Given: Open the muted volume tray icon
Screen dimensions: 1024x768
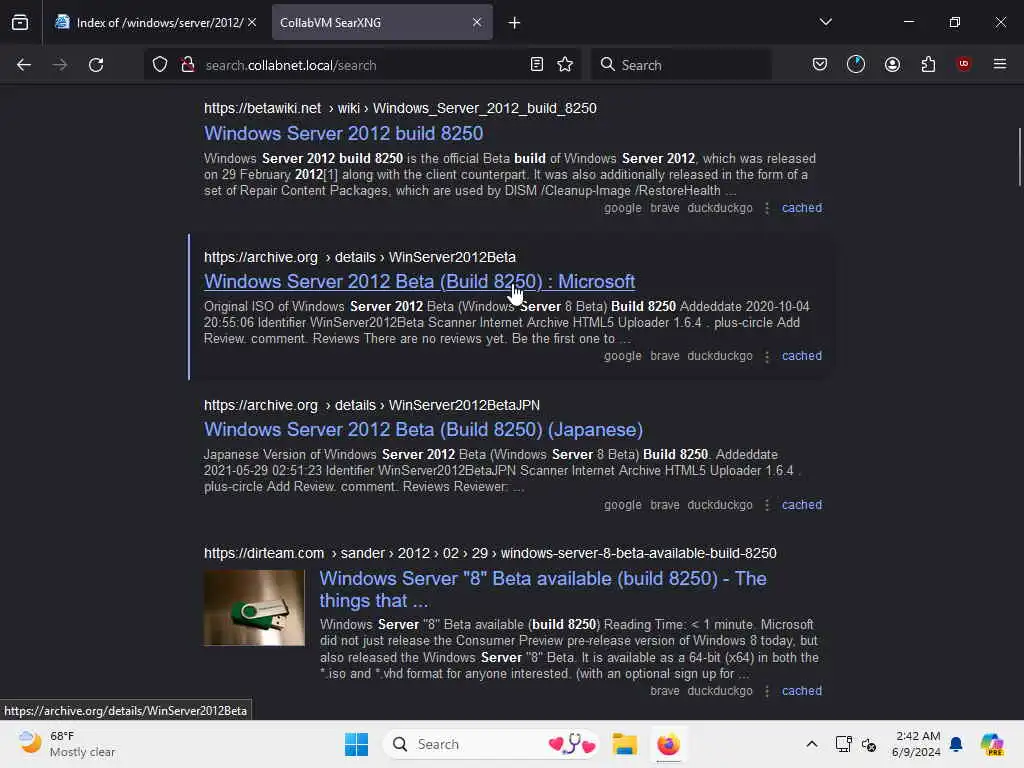Looking at the screenshot, I should coord(869,744).
